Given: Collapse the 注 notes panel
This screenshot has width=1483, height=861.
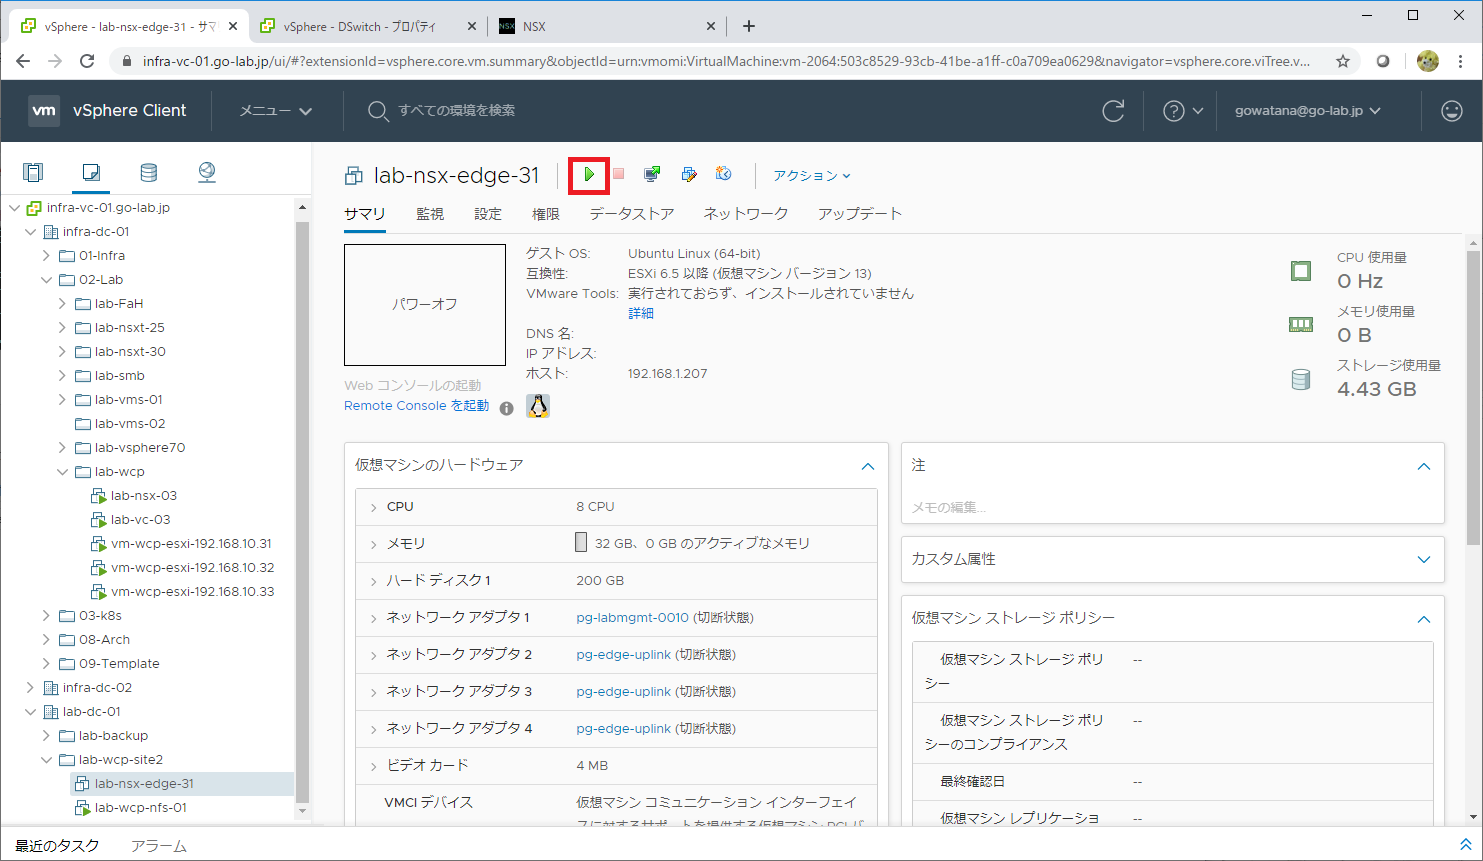Looking at the screenshot, I should (1424, 466).
